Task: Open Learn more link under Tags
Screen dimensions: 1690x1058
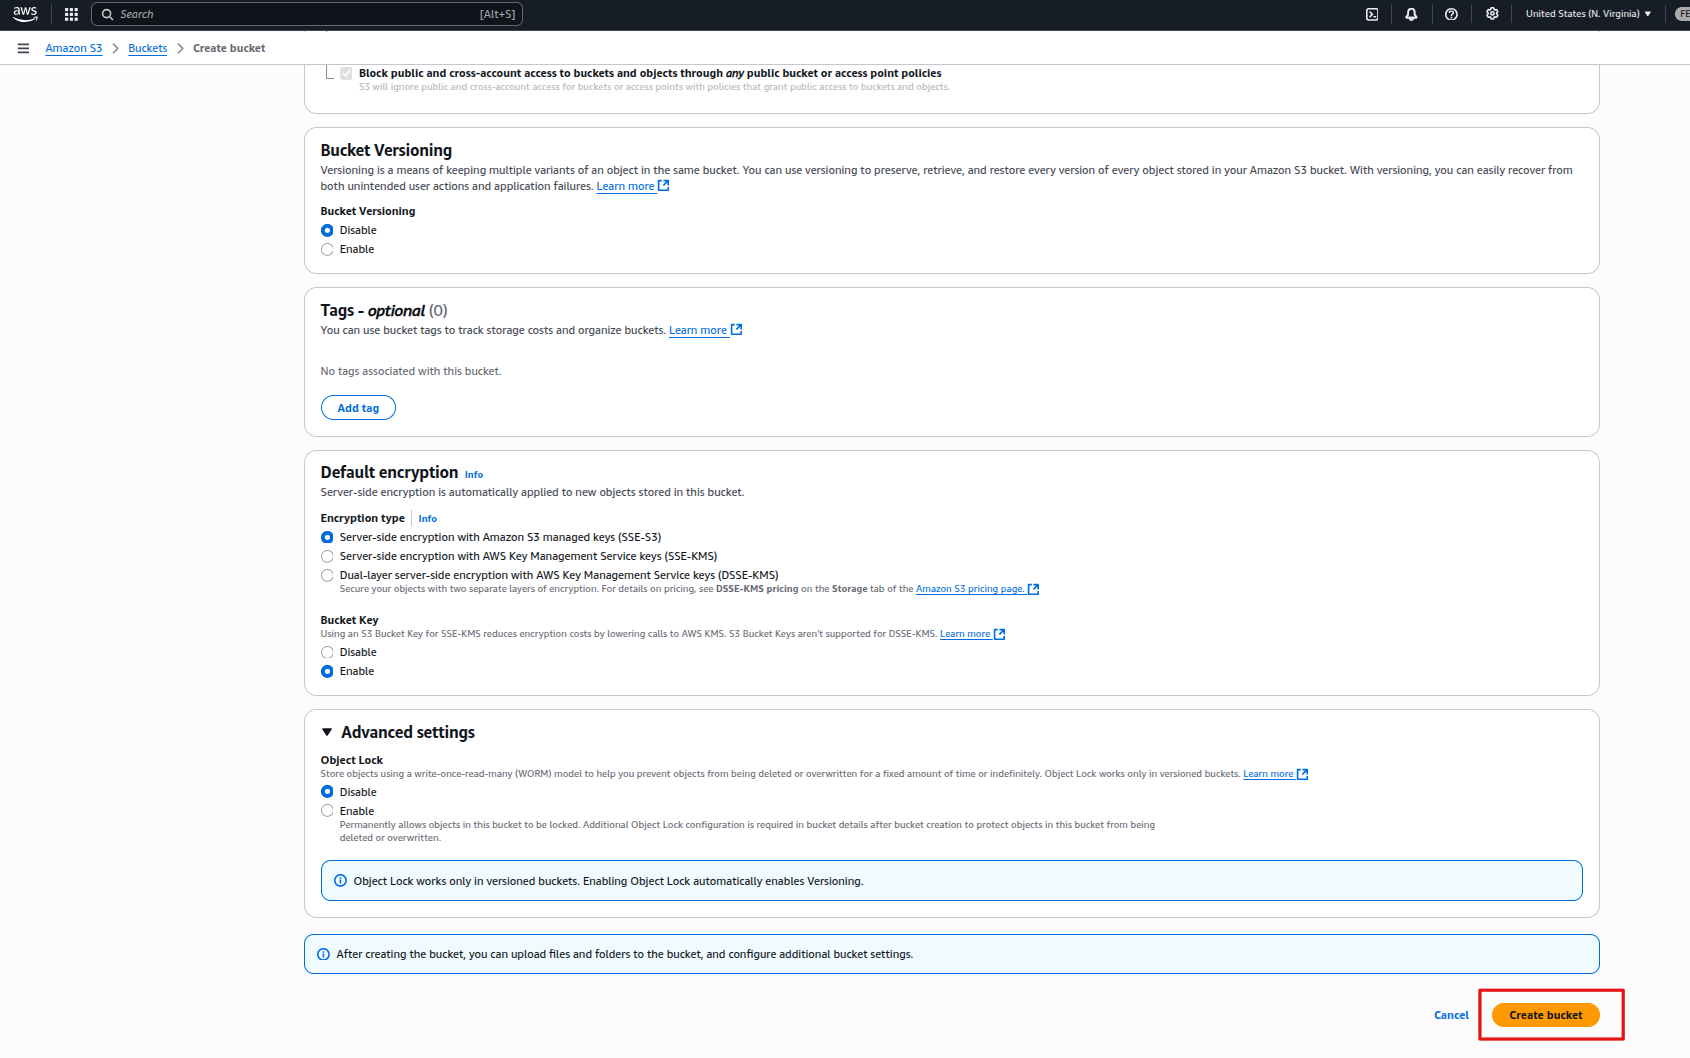Action: pyautogui.click(x=698, y=330)
